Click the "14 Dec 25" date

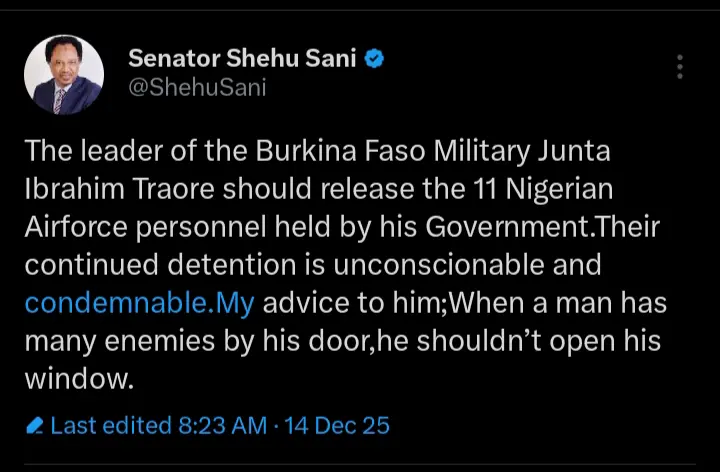pyautogui.click(x=337, y=426)
